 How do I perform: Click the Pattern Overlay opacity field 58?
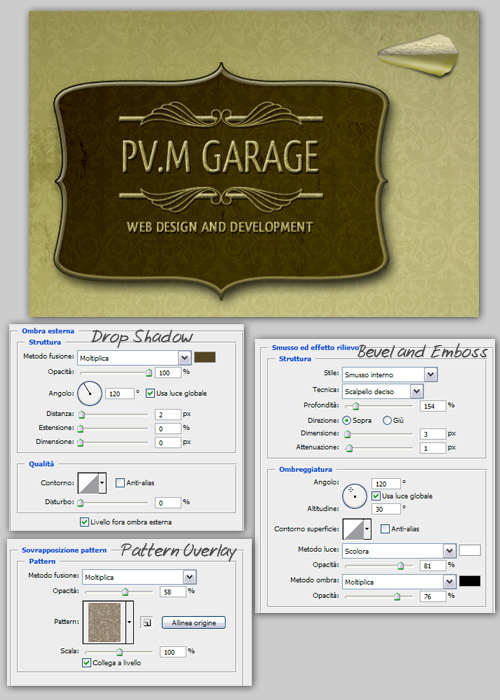tap(173, 592)
